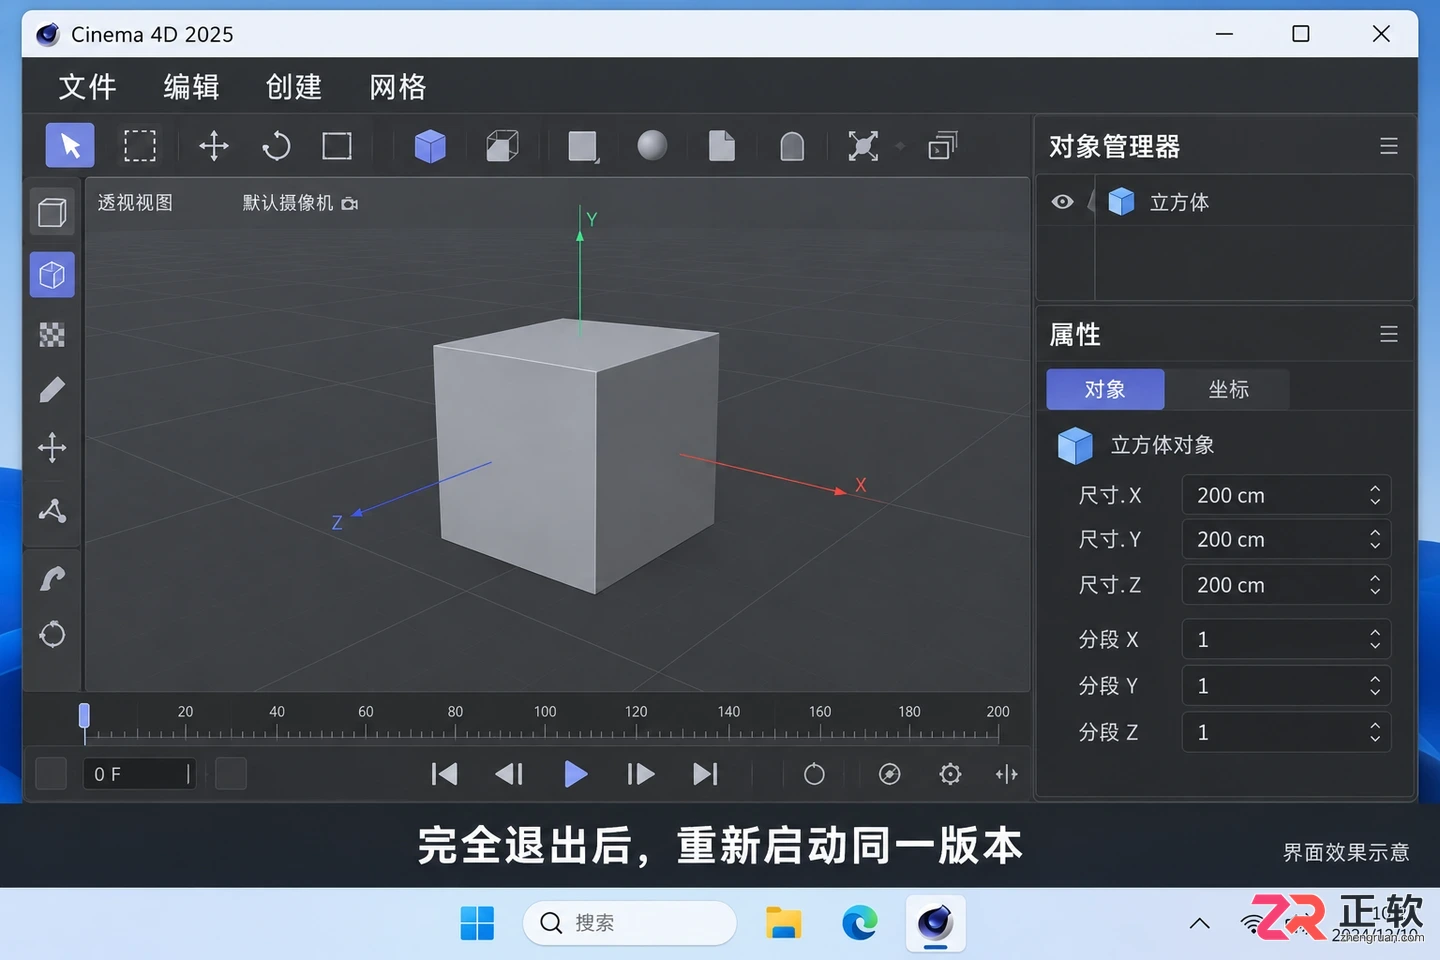Choose the rectangle marquee selection tool
Screen dimensions: 1440x960
(x=140, y=146)
